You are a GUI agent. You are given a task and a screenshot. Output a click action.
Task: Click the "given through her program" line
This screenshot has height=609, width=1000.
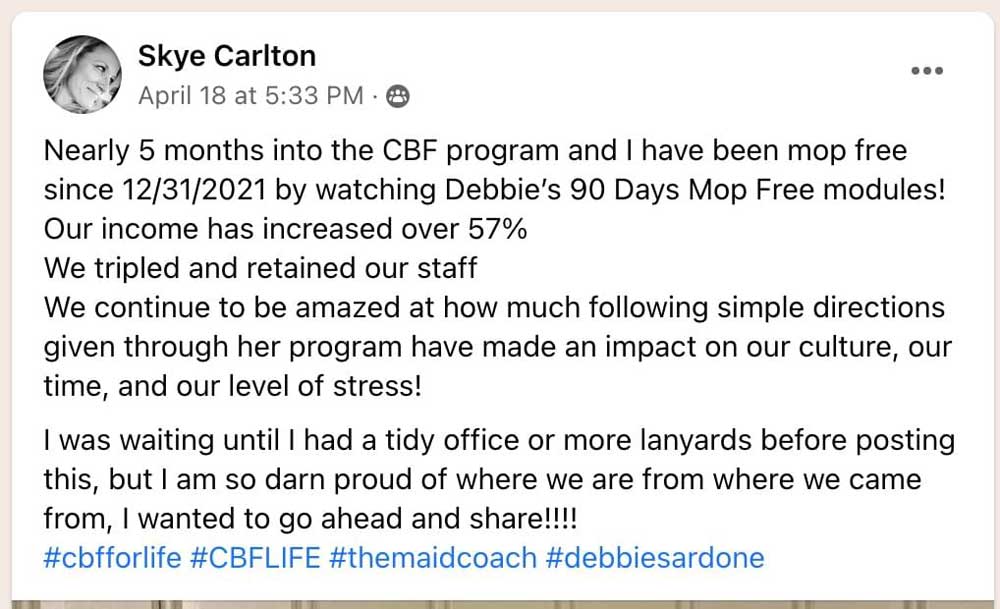pos(497,346)
